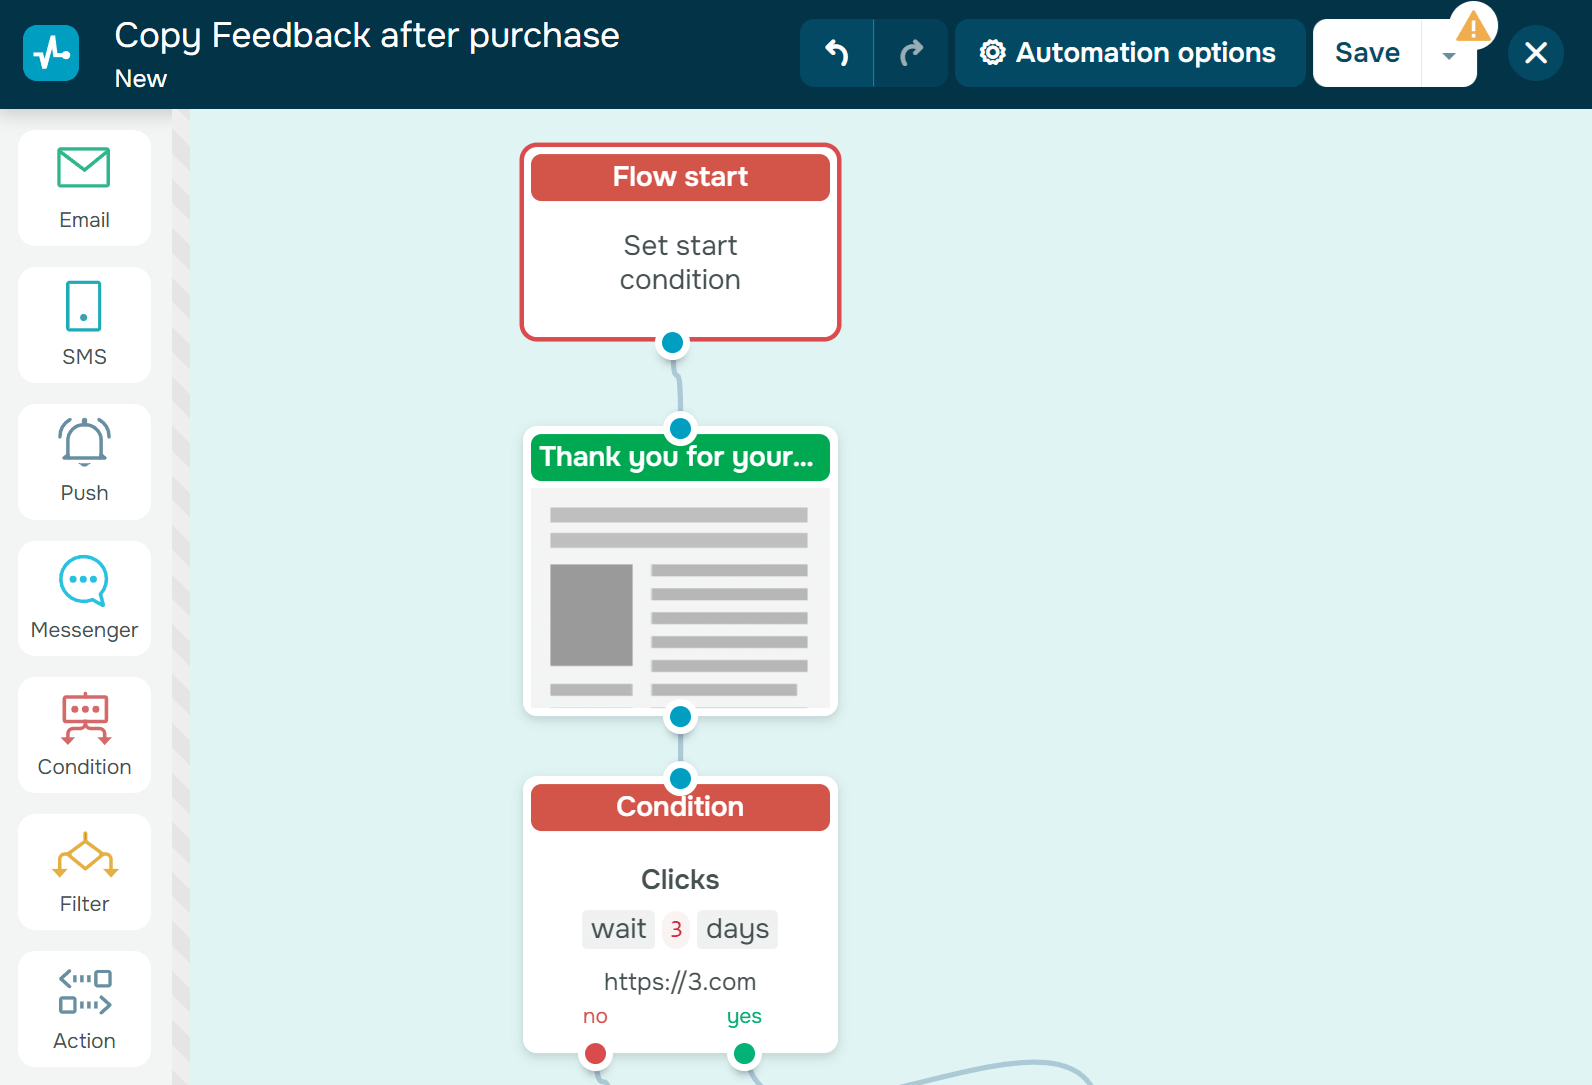Click the red 'no' output connector
The image size is (1592, 1085).
(x=596, y=1053)
